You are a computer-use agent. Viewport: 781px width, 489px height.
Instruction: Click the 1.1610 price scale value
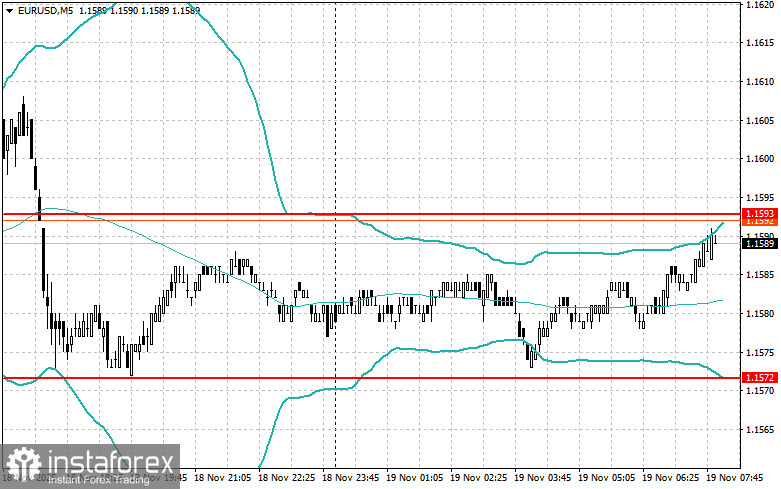click(x=760, y=82)
